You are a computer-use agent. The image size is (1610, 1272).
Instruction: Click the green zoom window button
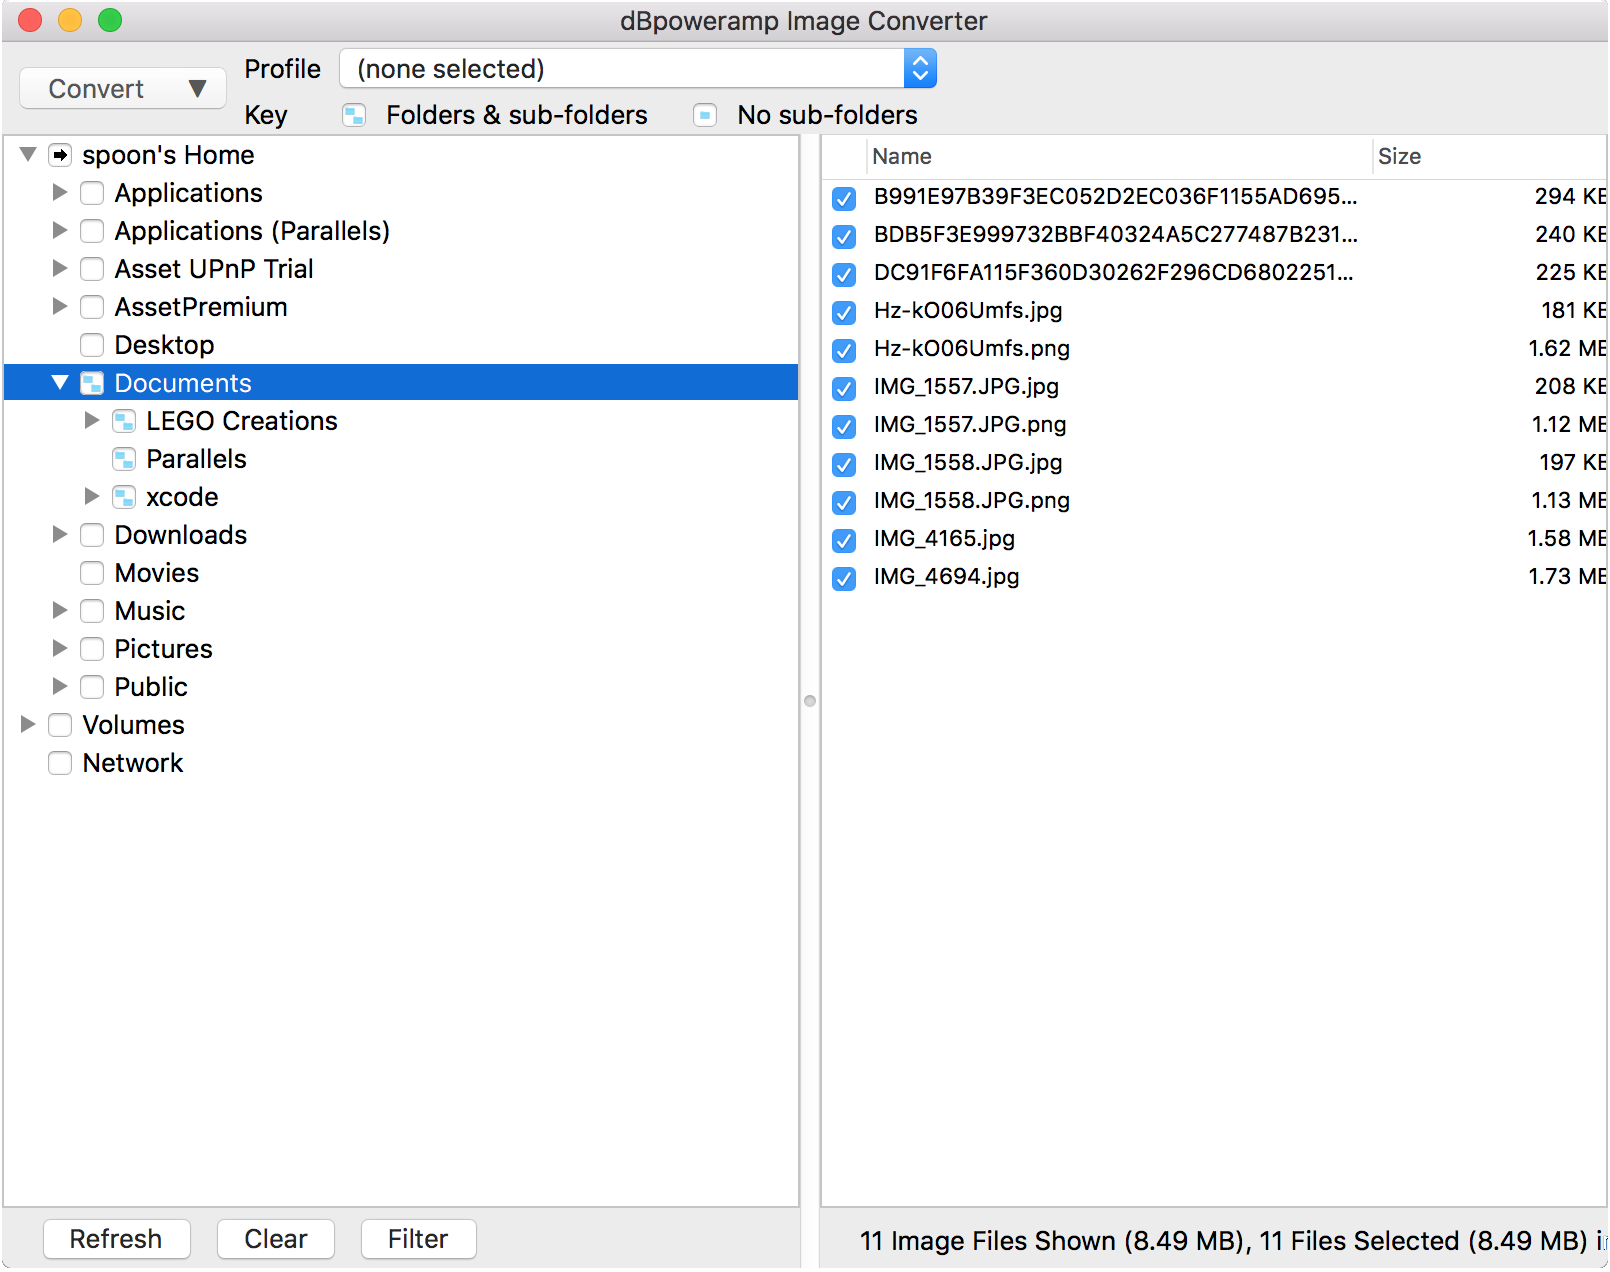point(110,20)
